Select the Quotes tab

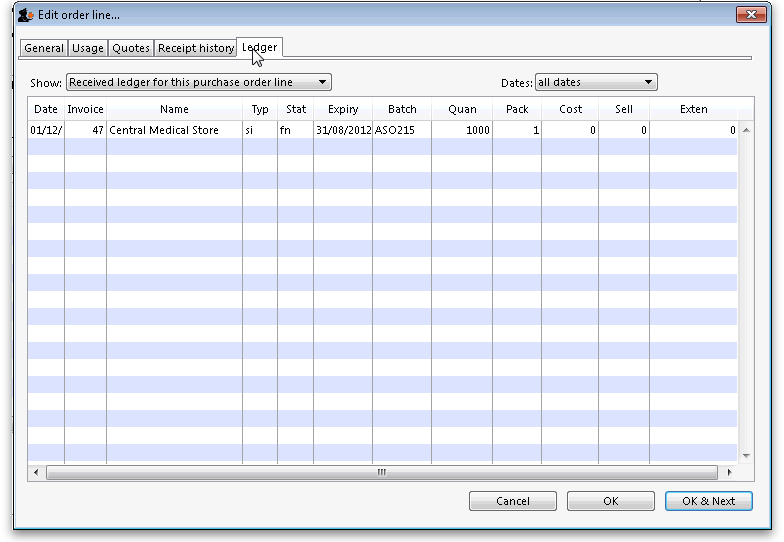tap(131, 48)
